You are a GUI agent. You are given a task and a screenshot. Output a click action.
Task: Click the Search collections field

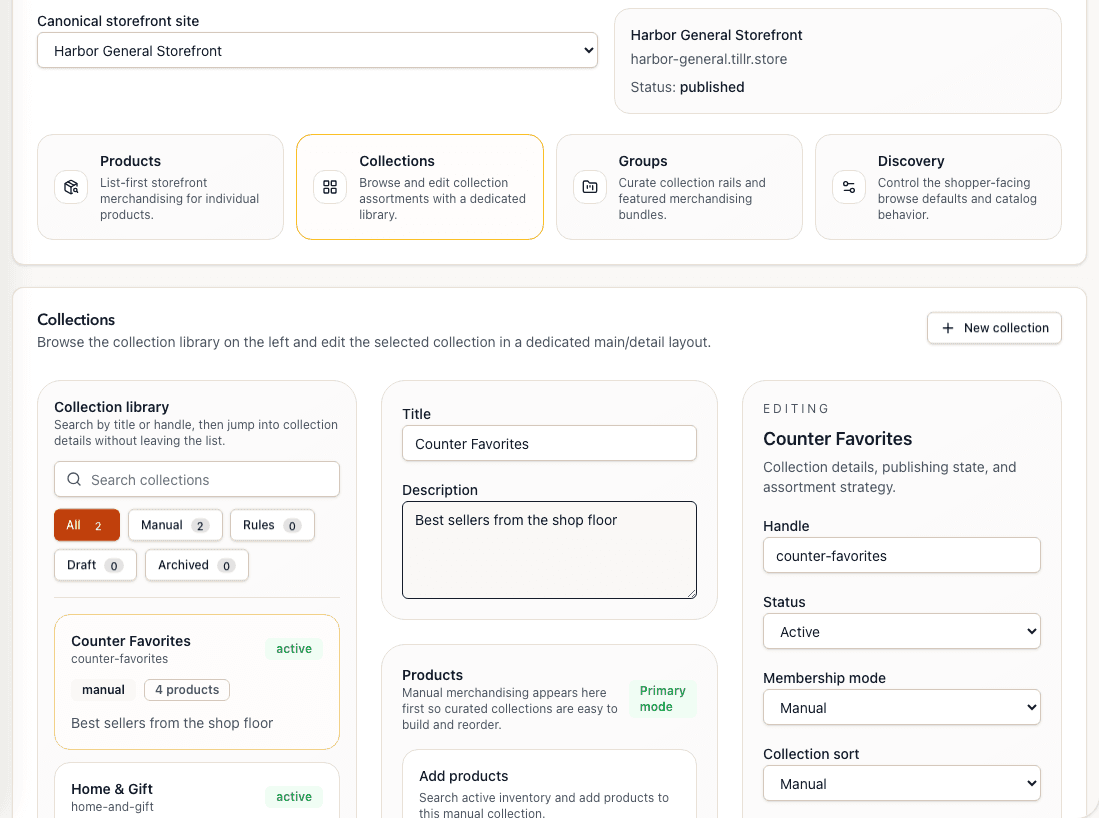pyautogui.click(x=197, y=479)
